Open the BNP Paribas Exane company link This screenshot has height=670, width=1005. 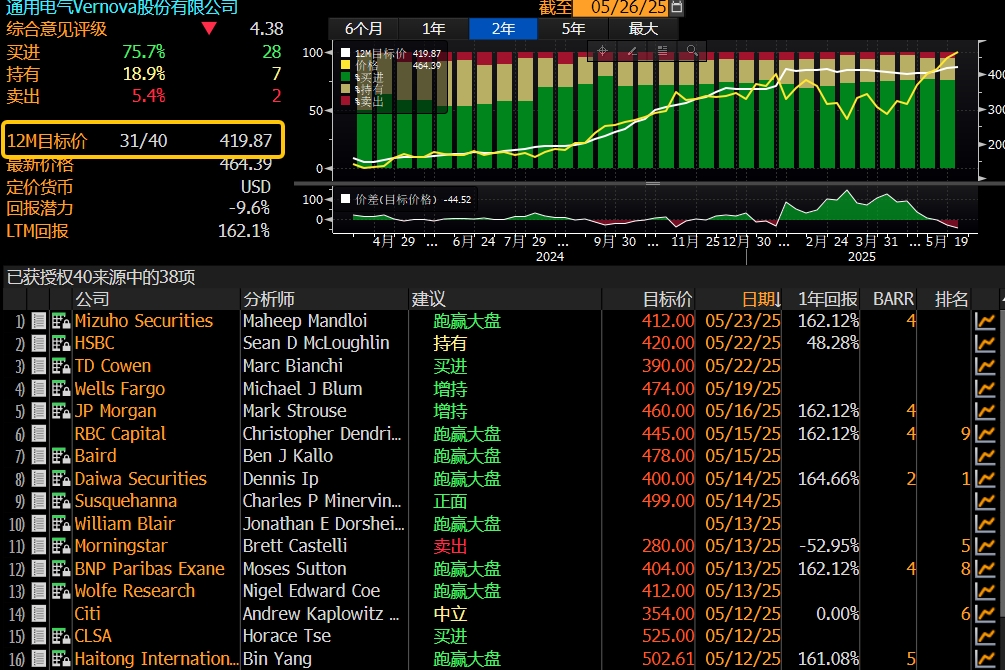pyautogui.click(x=149, y=569)
